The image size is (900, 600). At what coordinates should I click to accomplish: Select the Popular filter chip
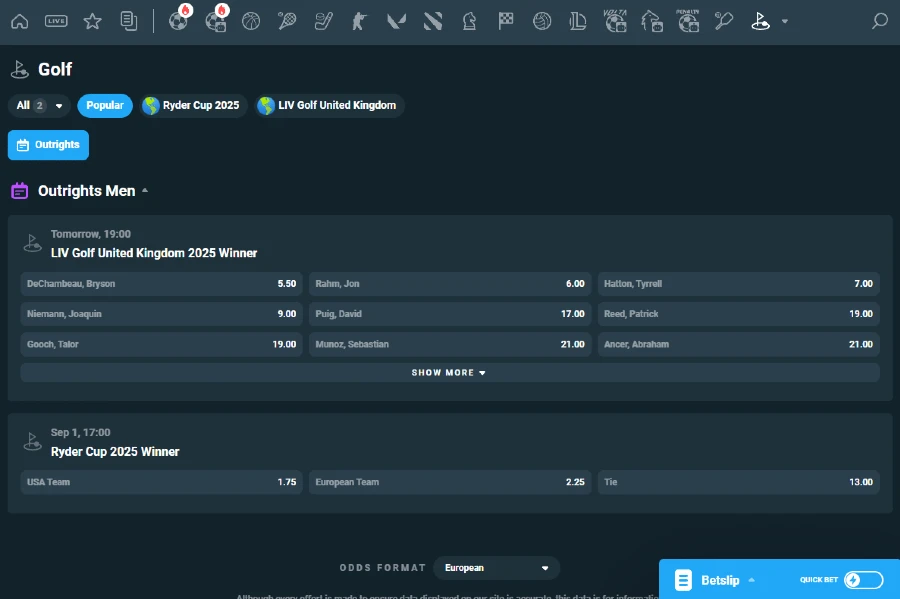tap(104, 105)
